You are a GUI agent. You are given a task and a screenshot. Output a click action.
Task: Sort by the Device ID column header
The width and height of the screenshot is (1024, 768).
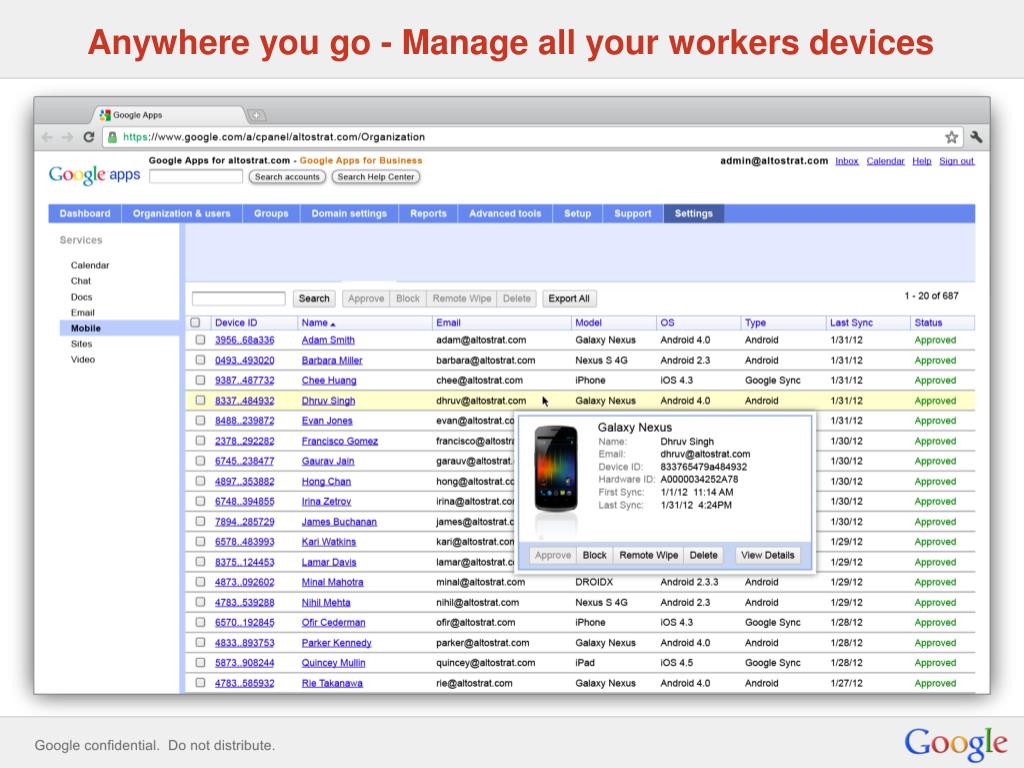coord(236,323)
